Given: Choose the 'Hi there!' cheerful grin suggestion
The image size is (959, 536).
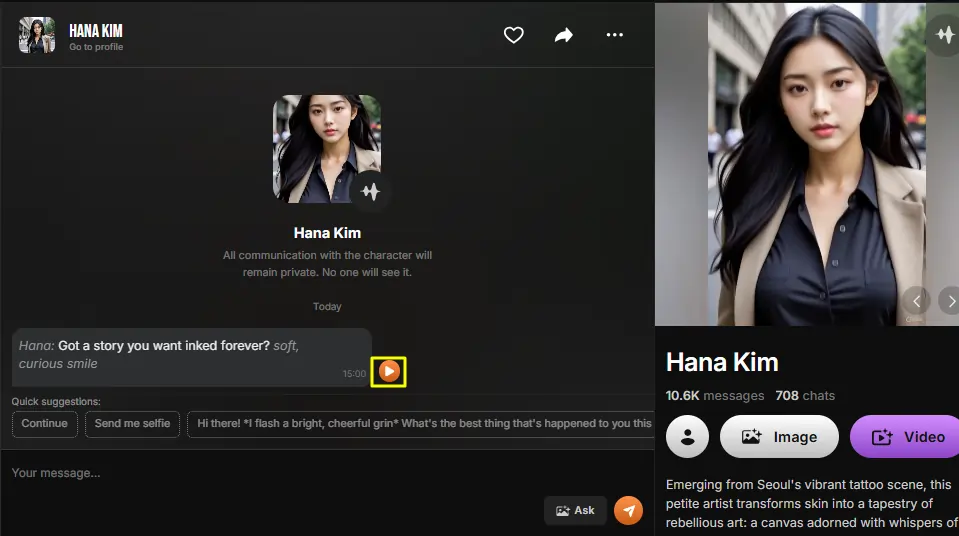Looking at the screenshot, I should tap(421, 423).
